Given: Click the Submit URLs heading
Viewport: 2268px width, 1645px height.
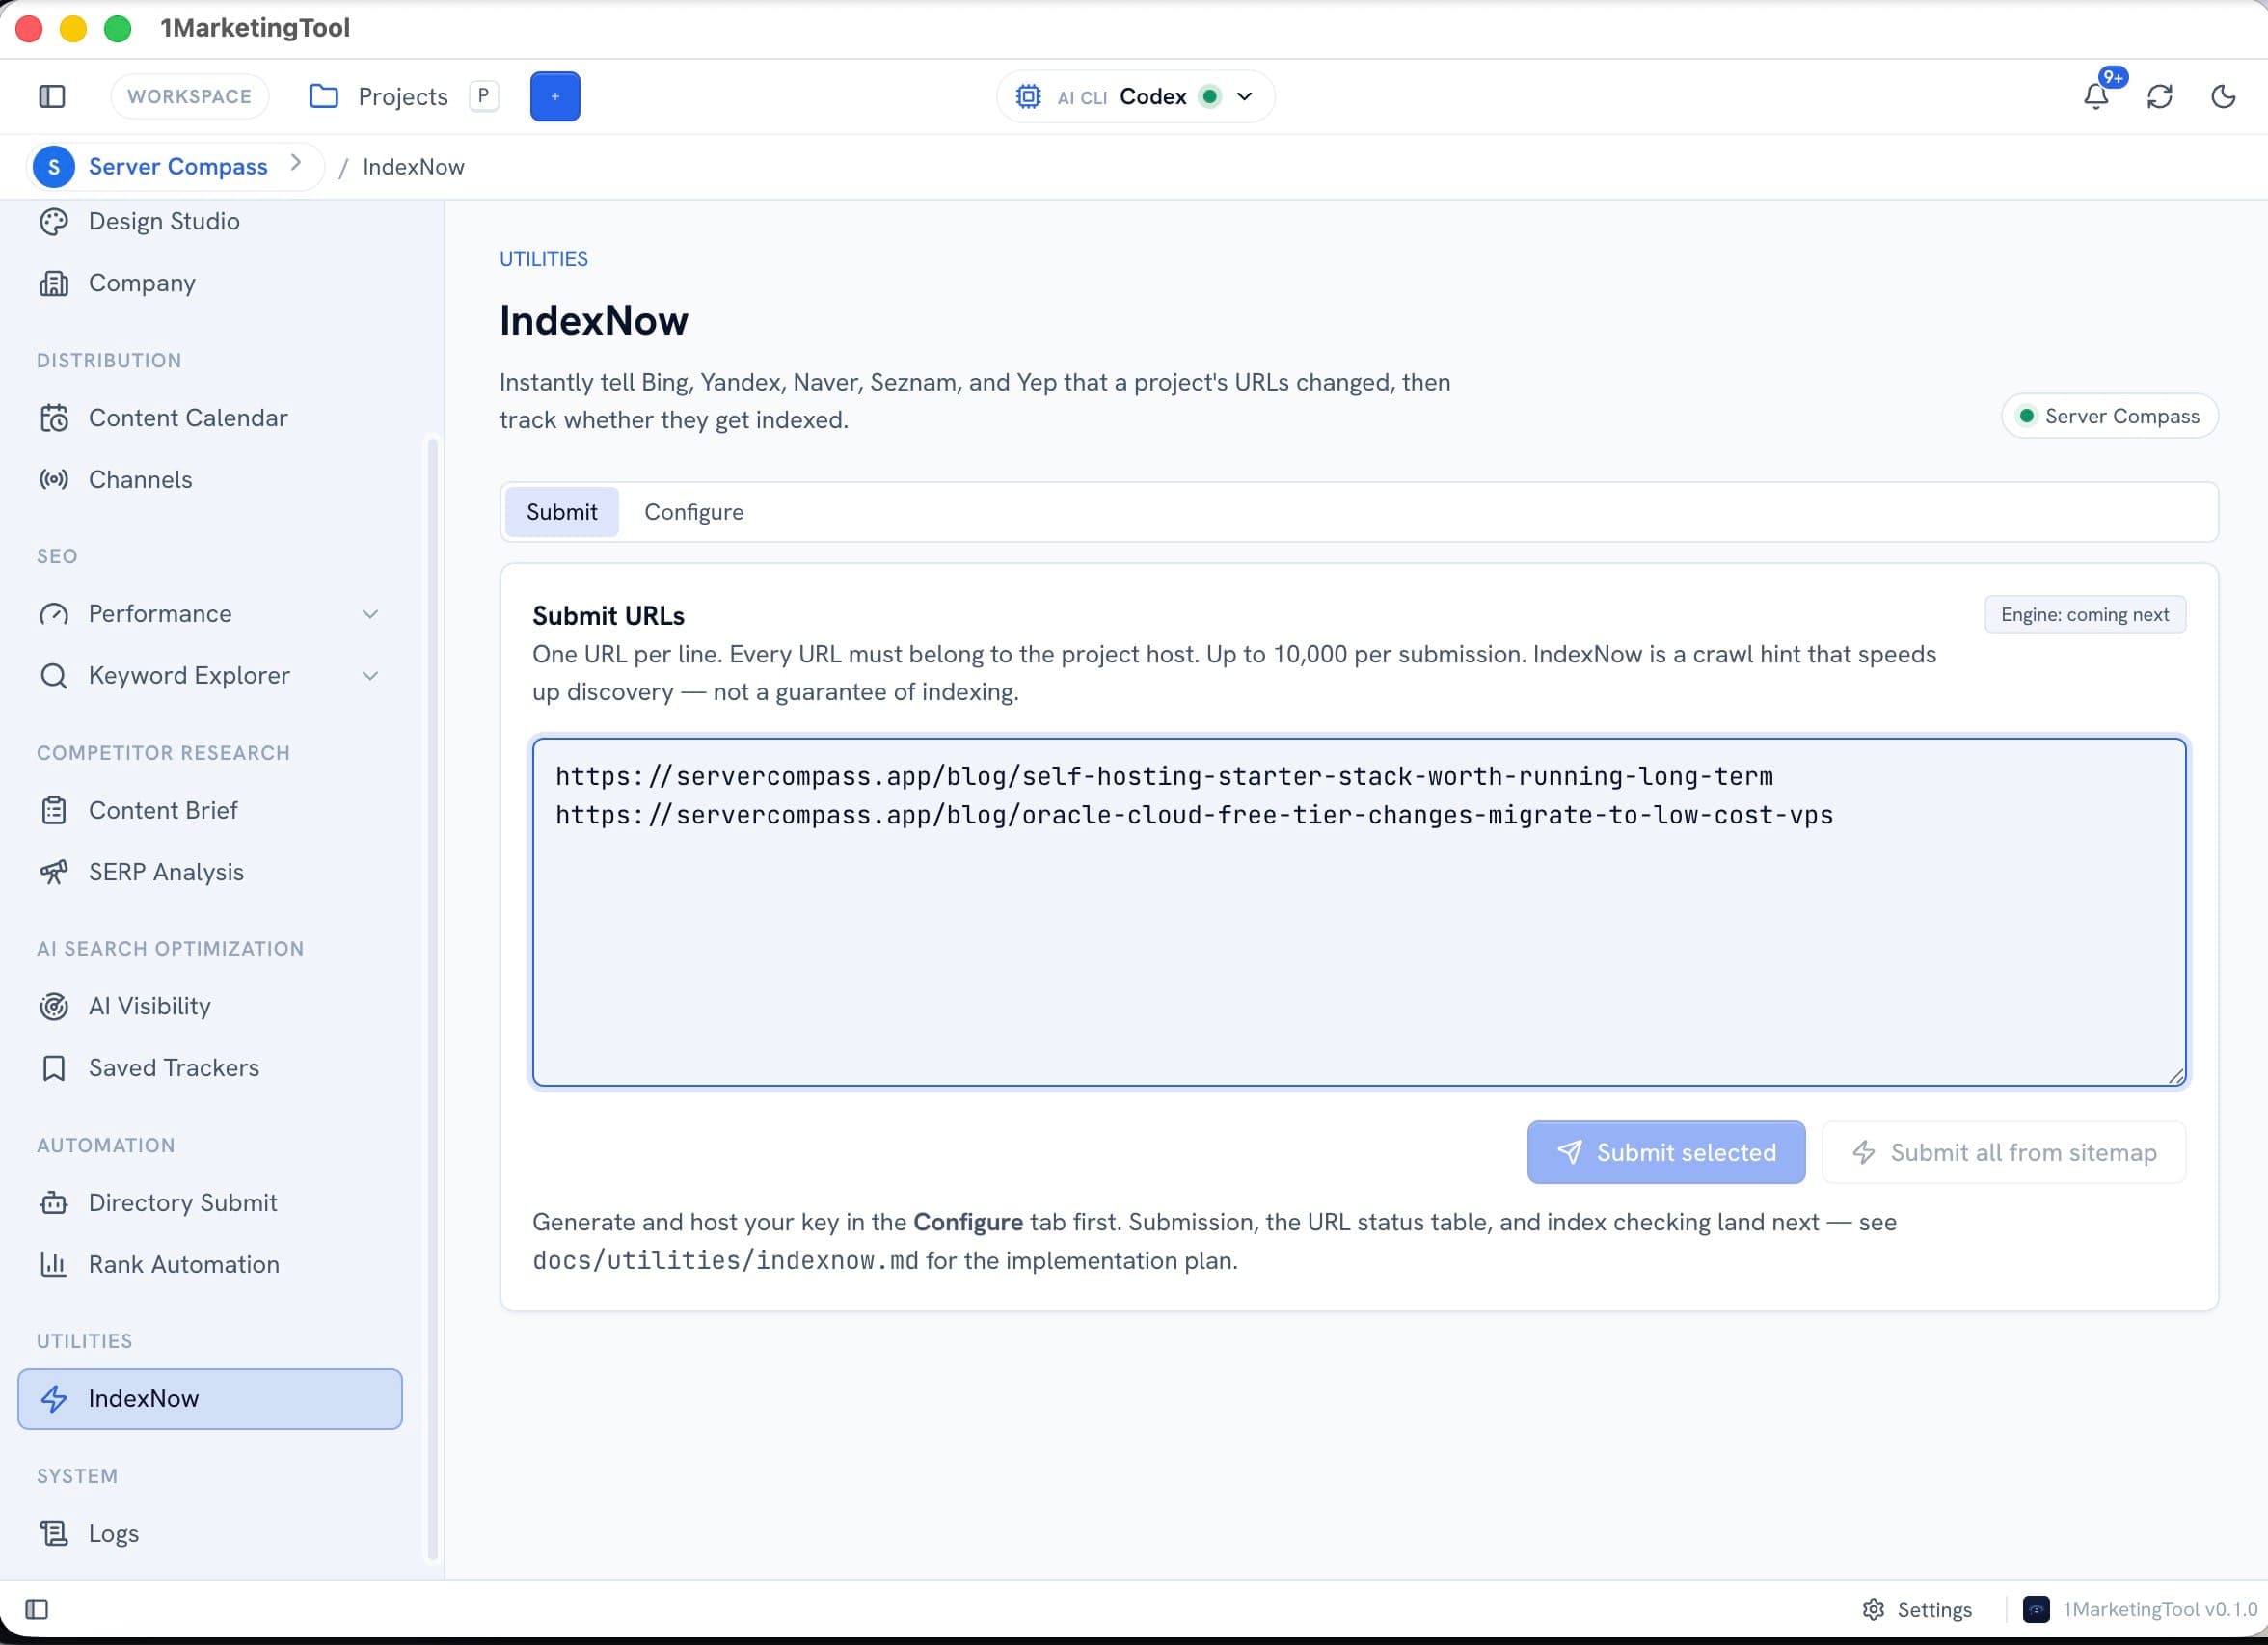Looking at the screenshot, I should coord(608,616).
